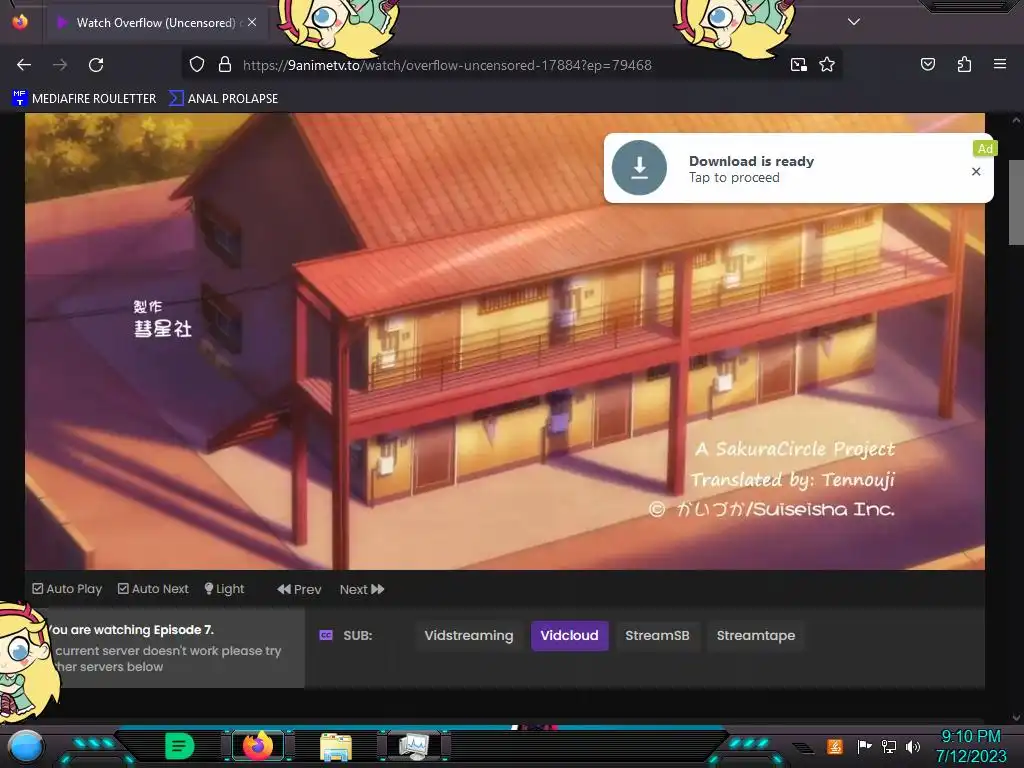
Task: Open the Start orb button
Action: coord(26,746)
